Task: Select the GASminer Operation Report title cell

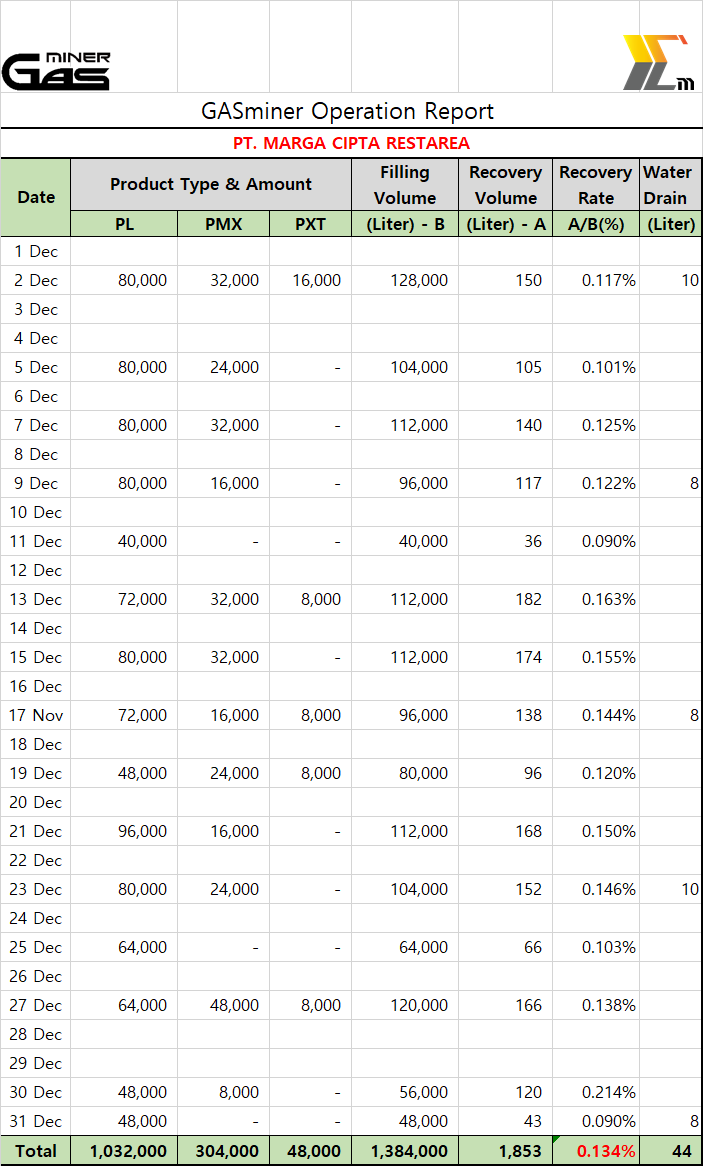Action: 348,111
